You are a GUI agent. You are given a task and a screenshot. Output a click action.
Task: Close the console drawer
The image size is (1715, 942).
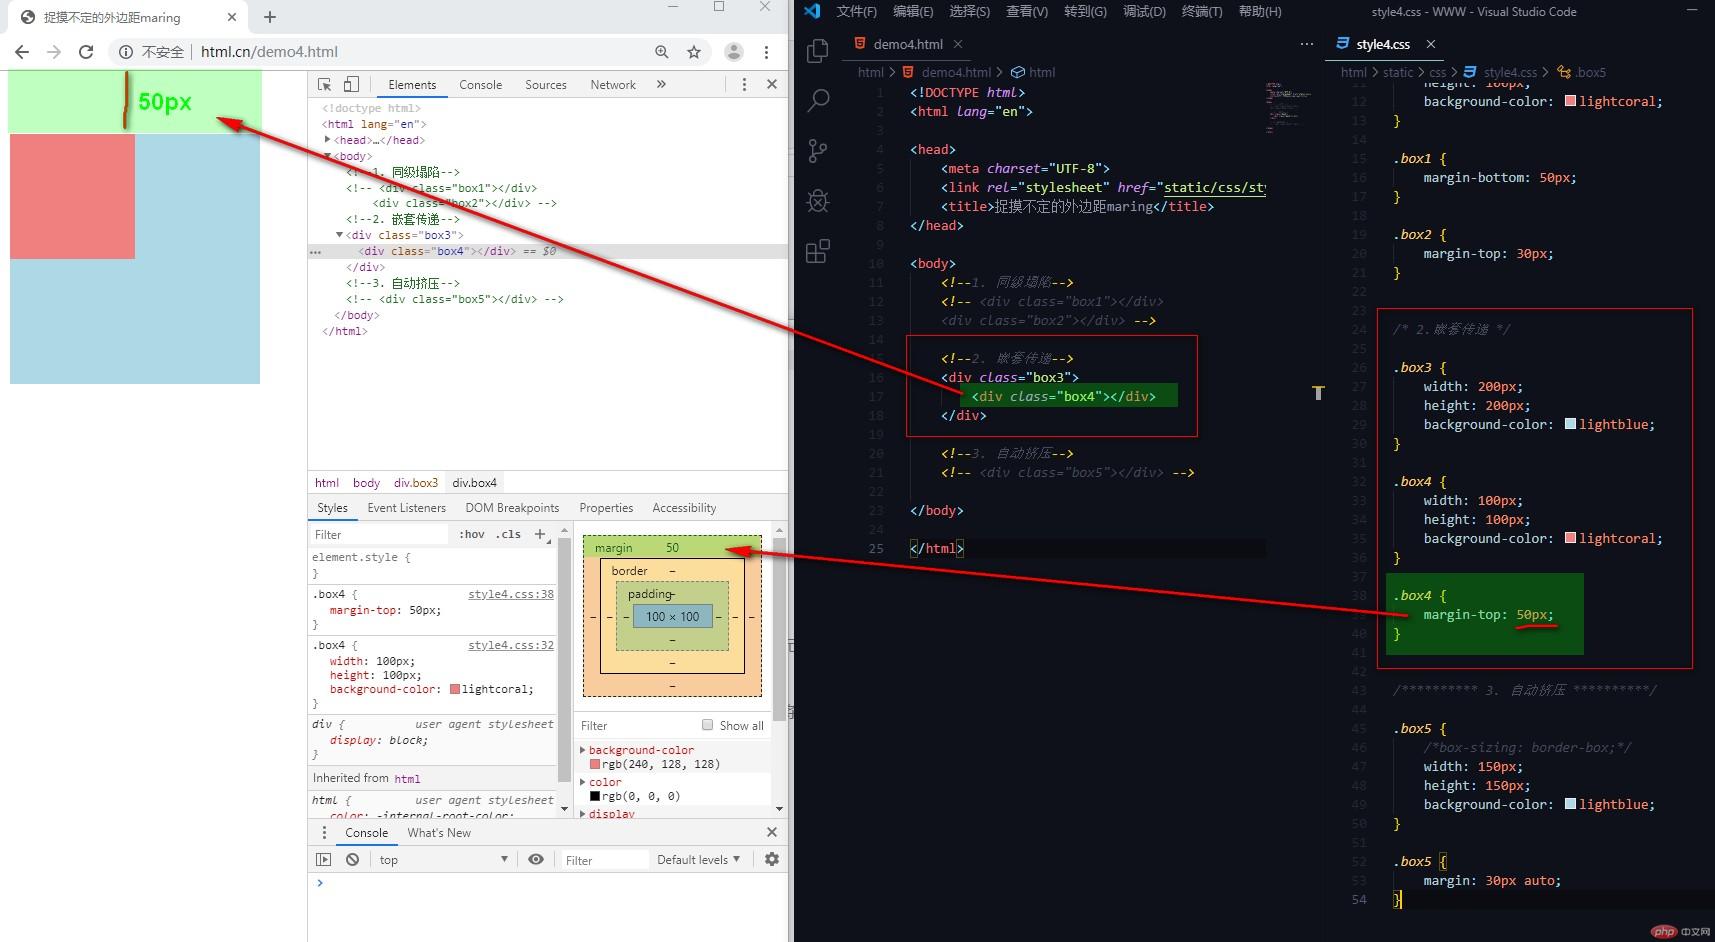coord(772,832)
